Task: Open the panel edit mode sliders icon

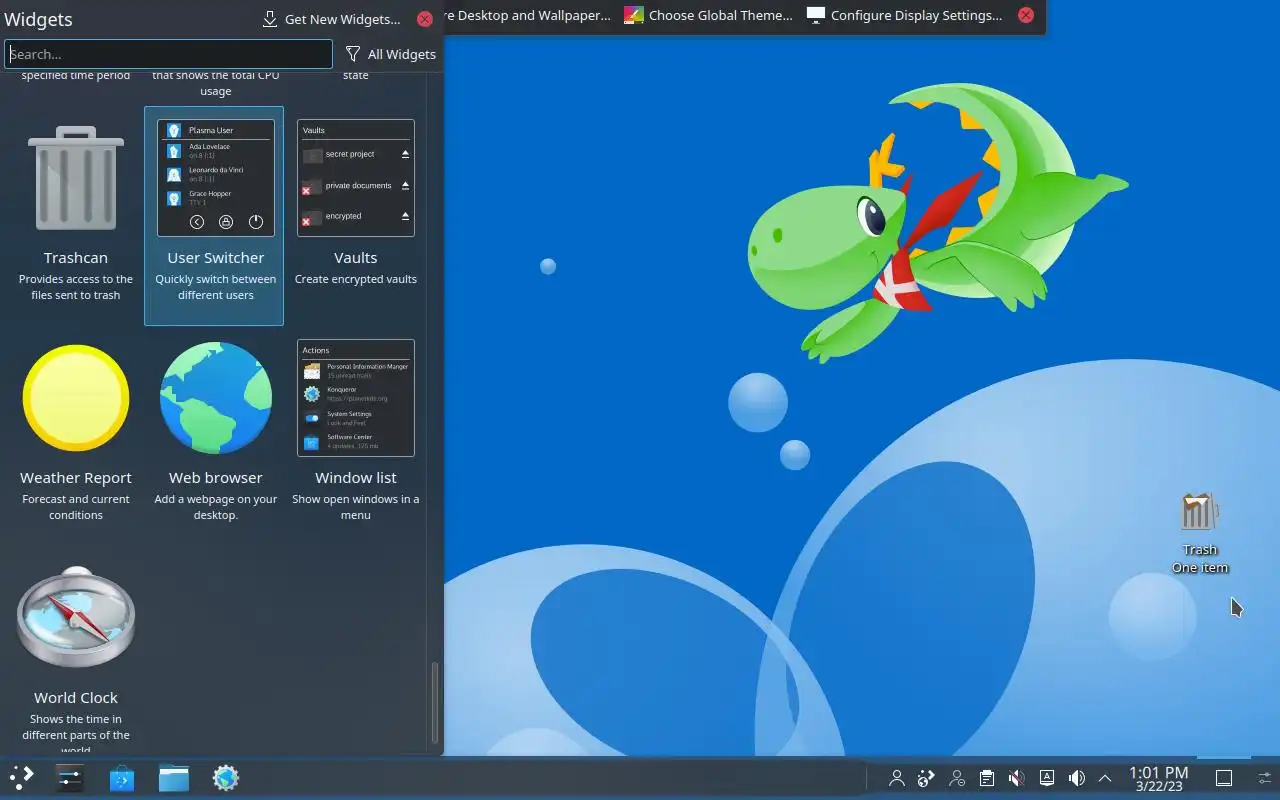Action: click(x=1265, y=778)
